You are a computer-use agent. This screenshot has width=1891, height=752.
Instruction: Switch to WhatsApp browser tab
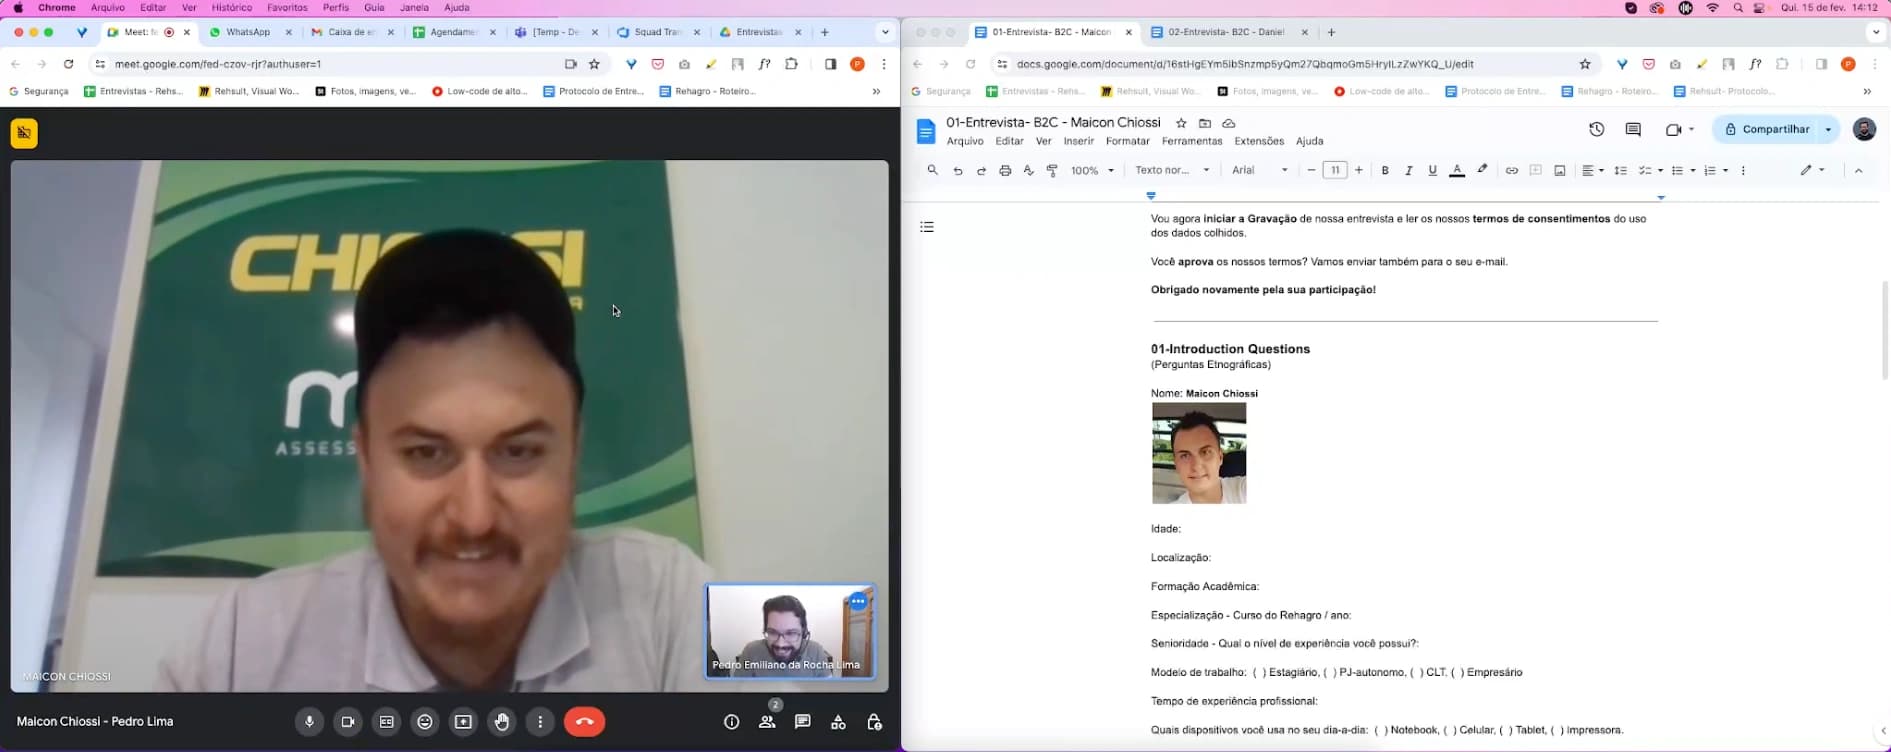tap(248, 32)
